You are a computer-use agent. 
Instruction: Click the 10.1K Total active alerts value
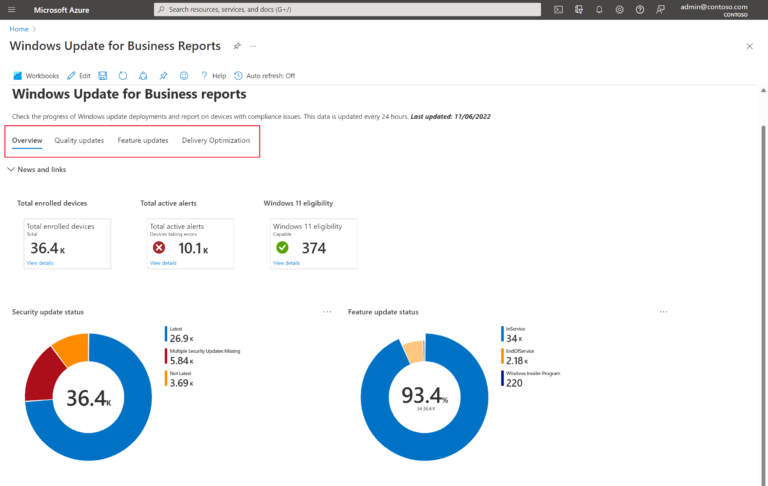[193, 248]
